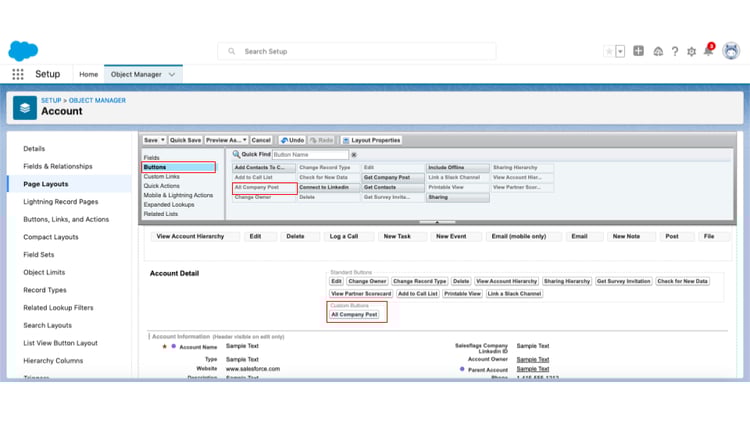This screenshot has height=421, width=750.
Task: Clear the Quick Find field with X
Action: [354, 155]
